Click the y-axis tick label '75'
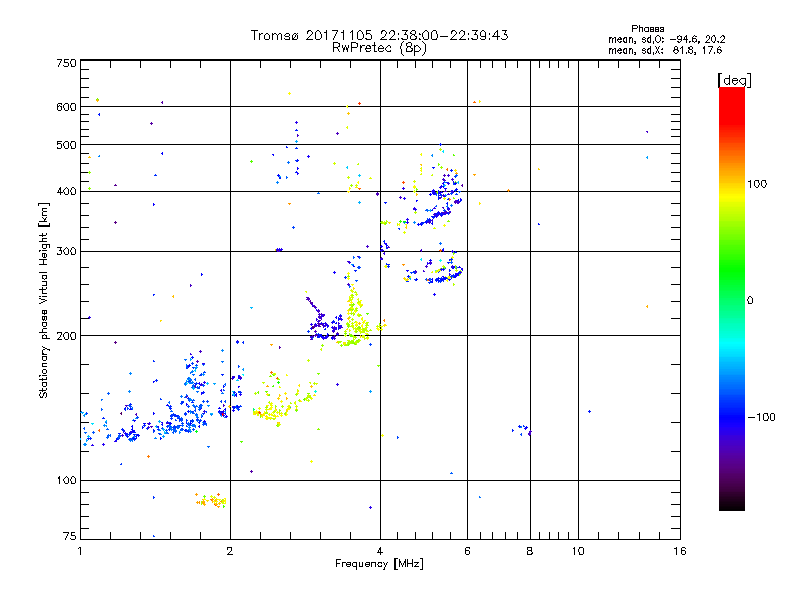This screenshot has width=800, height=600. (70, 536)
